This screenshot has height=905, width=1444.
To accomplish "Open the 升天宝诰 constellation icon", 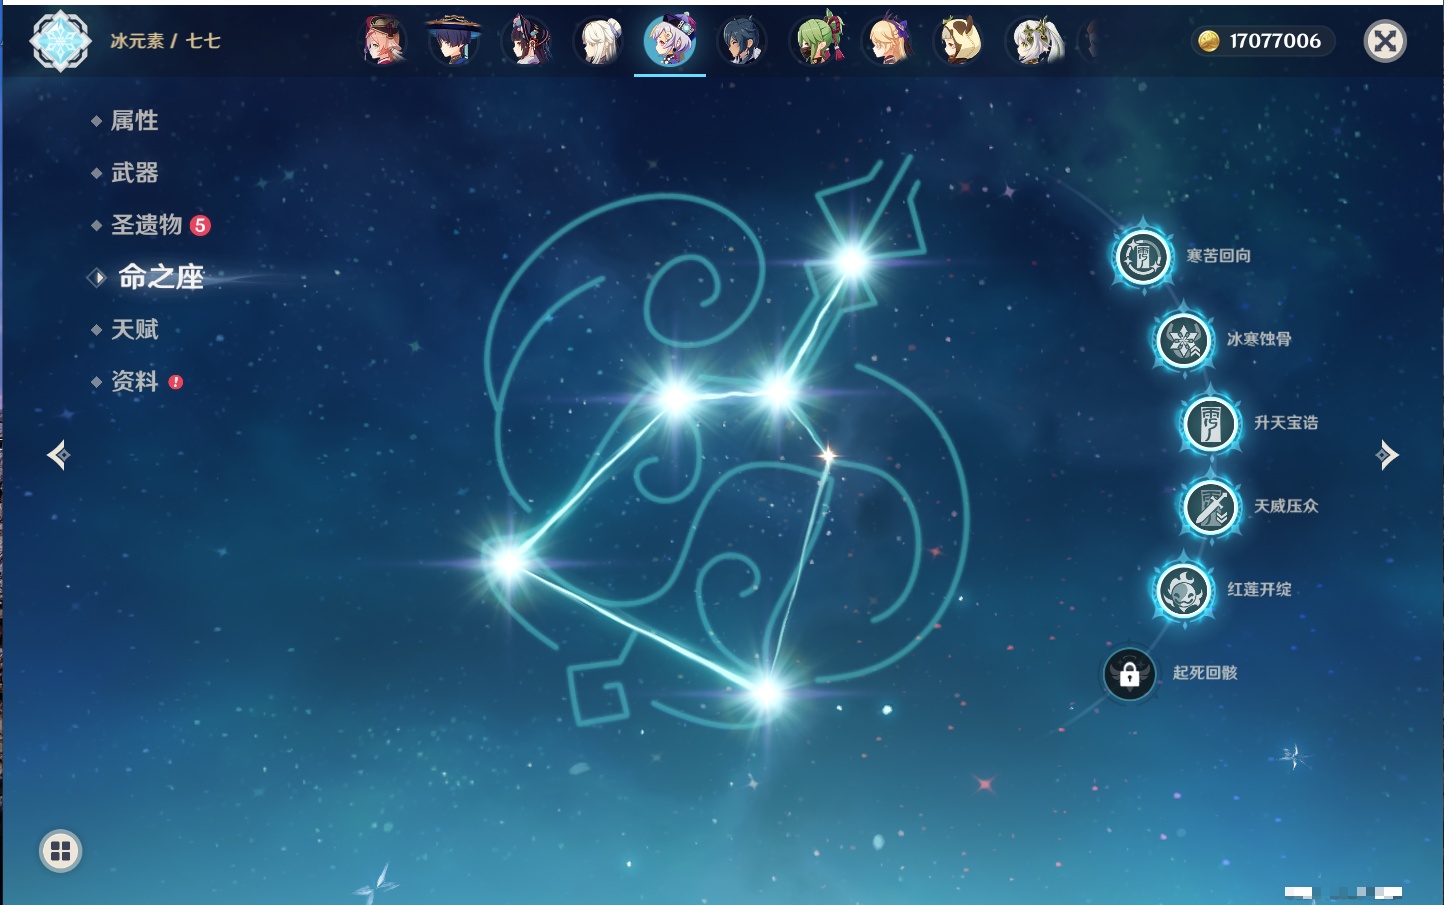I will pyautogui.click(x=1210, y=423).
